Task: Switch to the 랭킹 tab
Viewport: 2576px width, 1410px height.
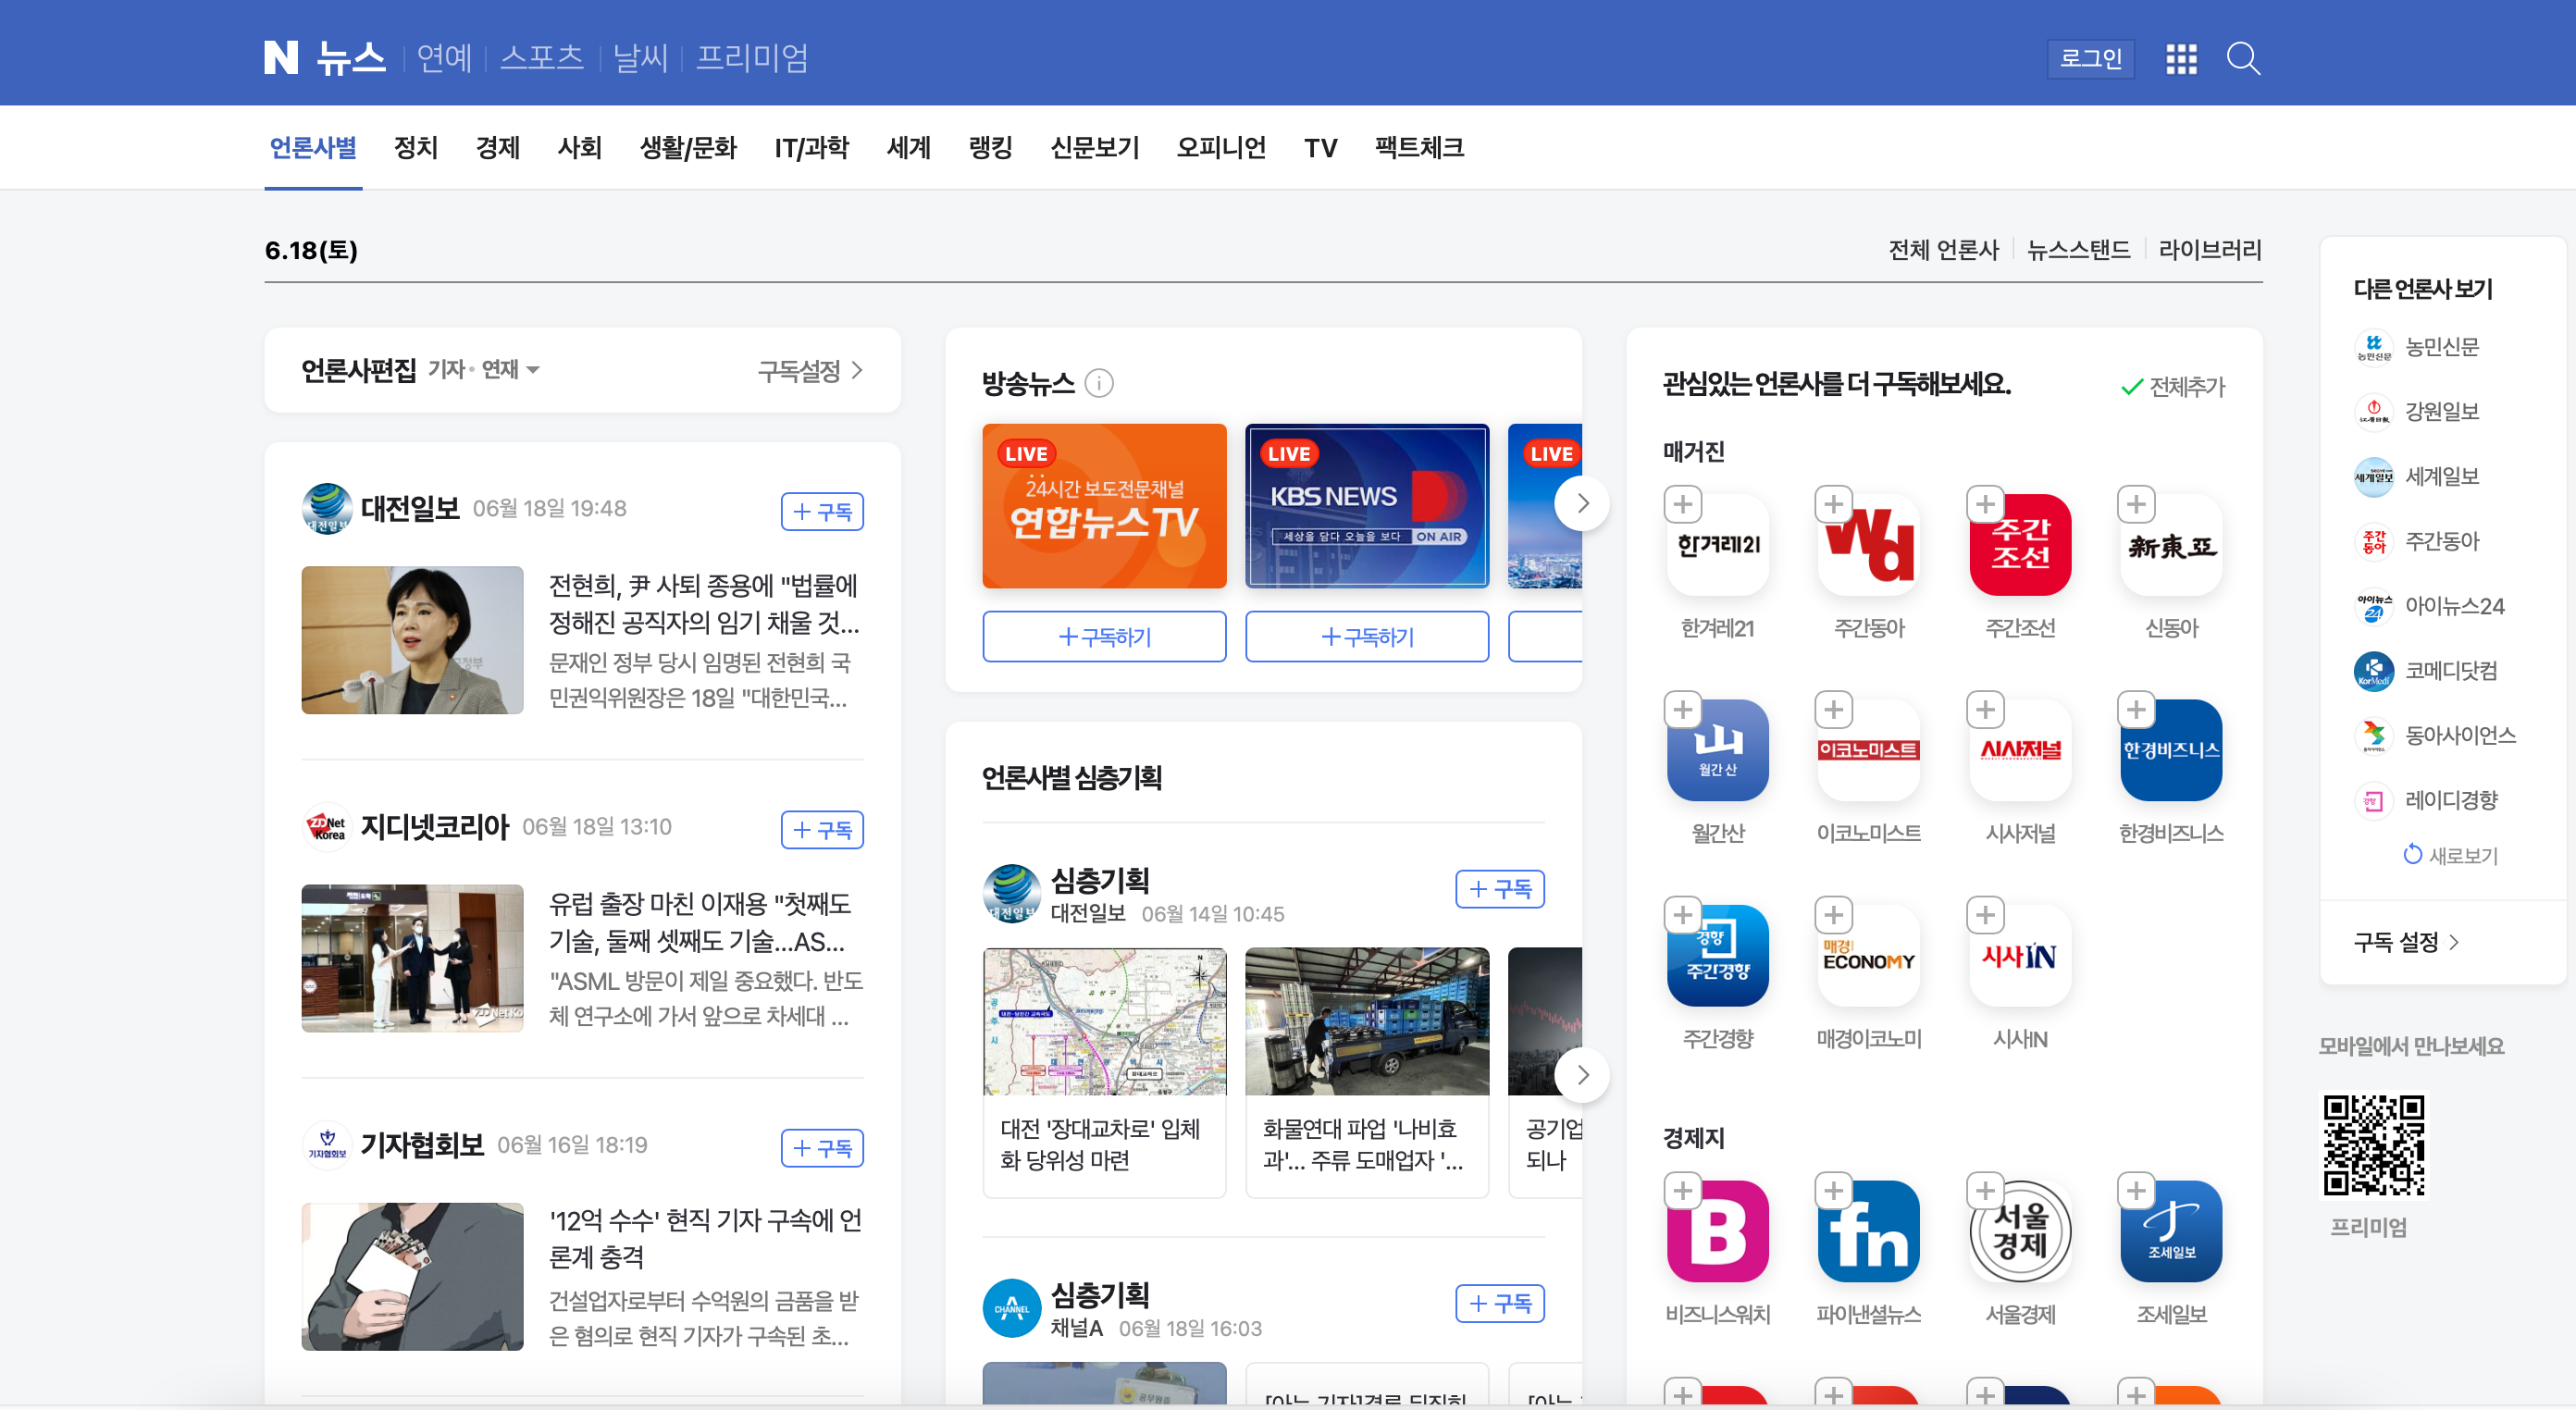Action: [990, 148]
